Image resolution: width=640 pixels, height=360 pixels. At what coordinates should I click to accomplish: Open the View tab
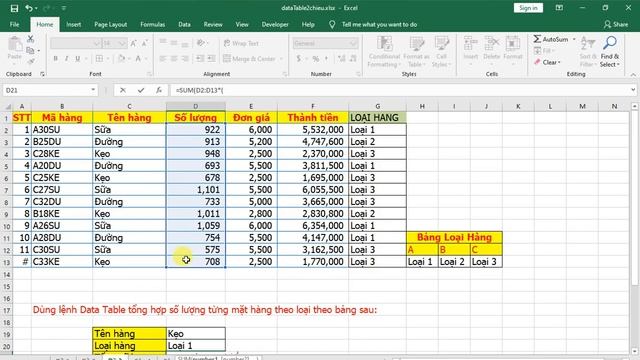point(242,24)
